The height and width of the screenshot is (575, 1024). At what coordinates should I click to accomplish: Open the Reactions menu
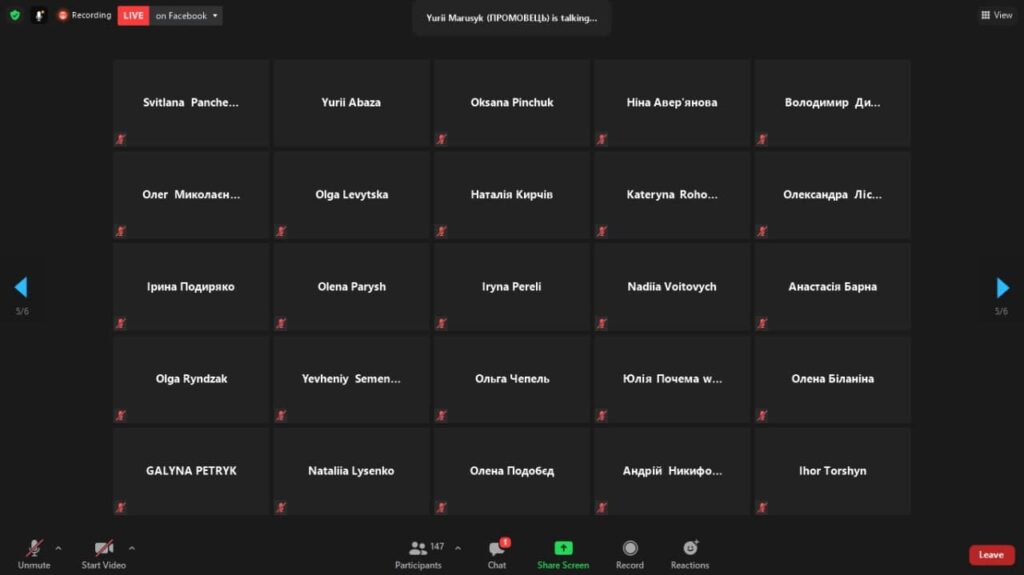coord(690,554)
